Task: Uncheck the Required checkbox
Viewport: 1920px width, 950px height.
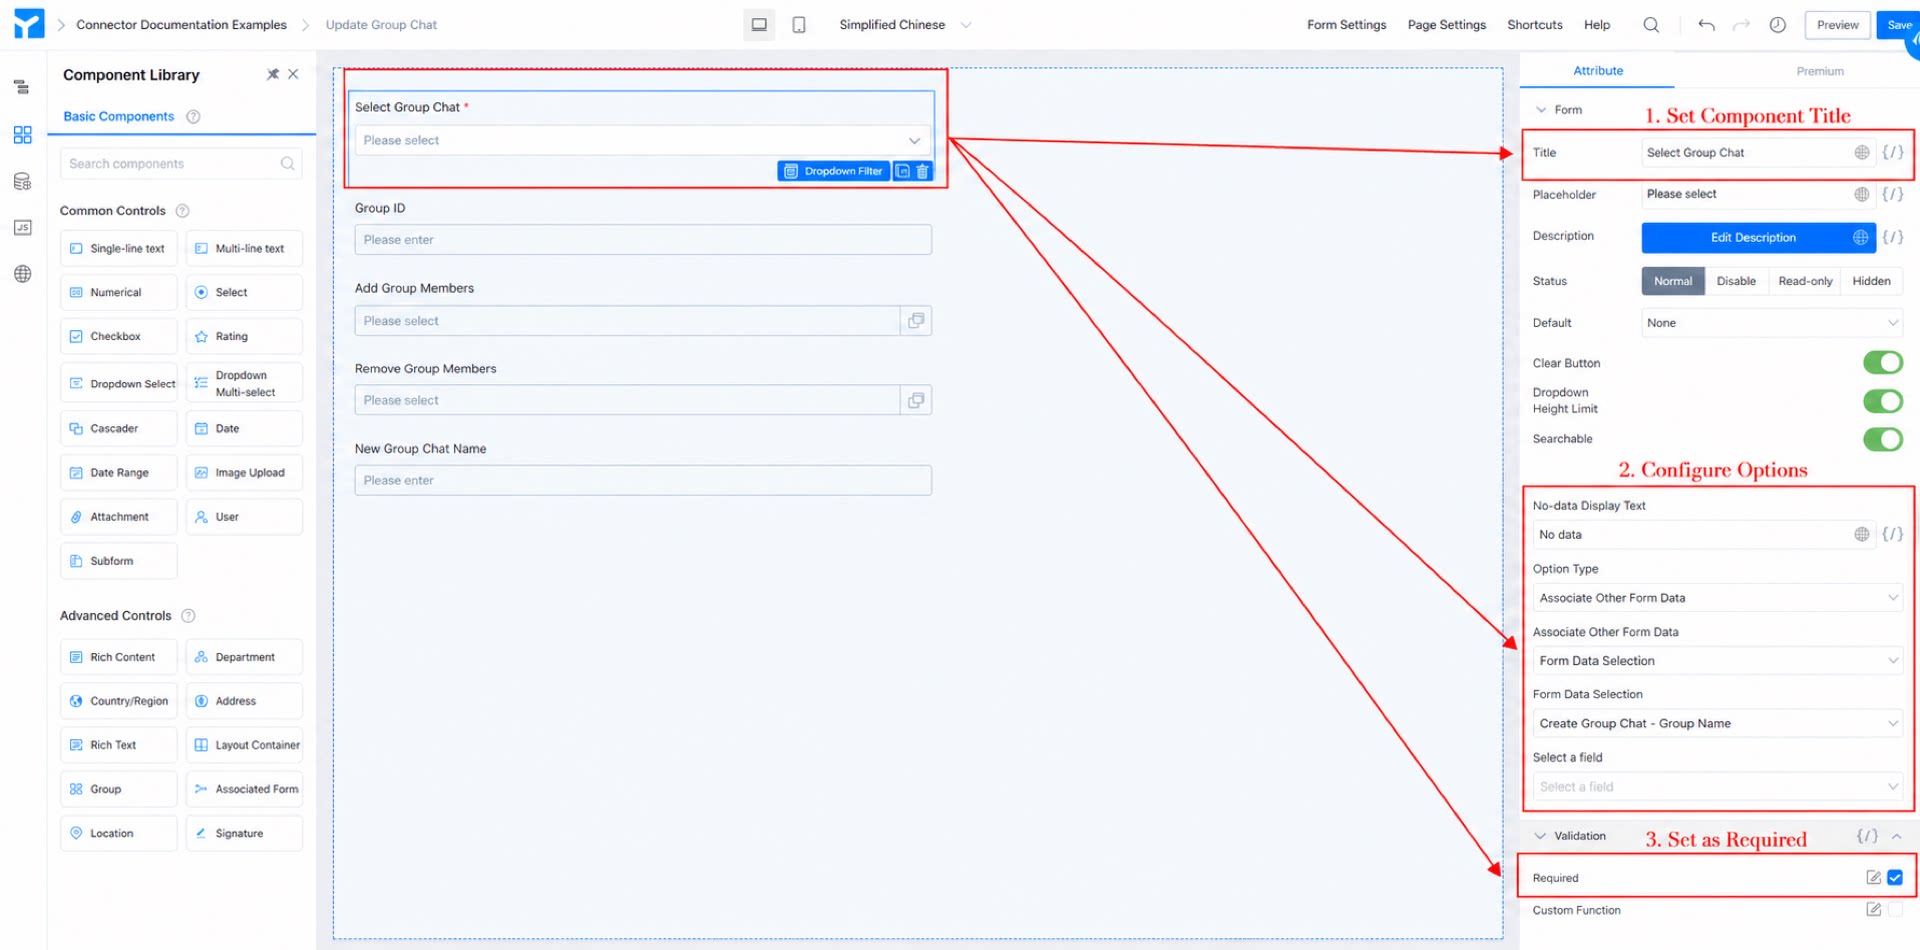Action: [1894, 878]
